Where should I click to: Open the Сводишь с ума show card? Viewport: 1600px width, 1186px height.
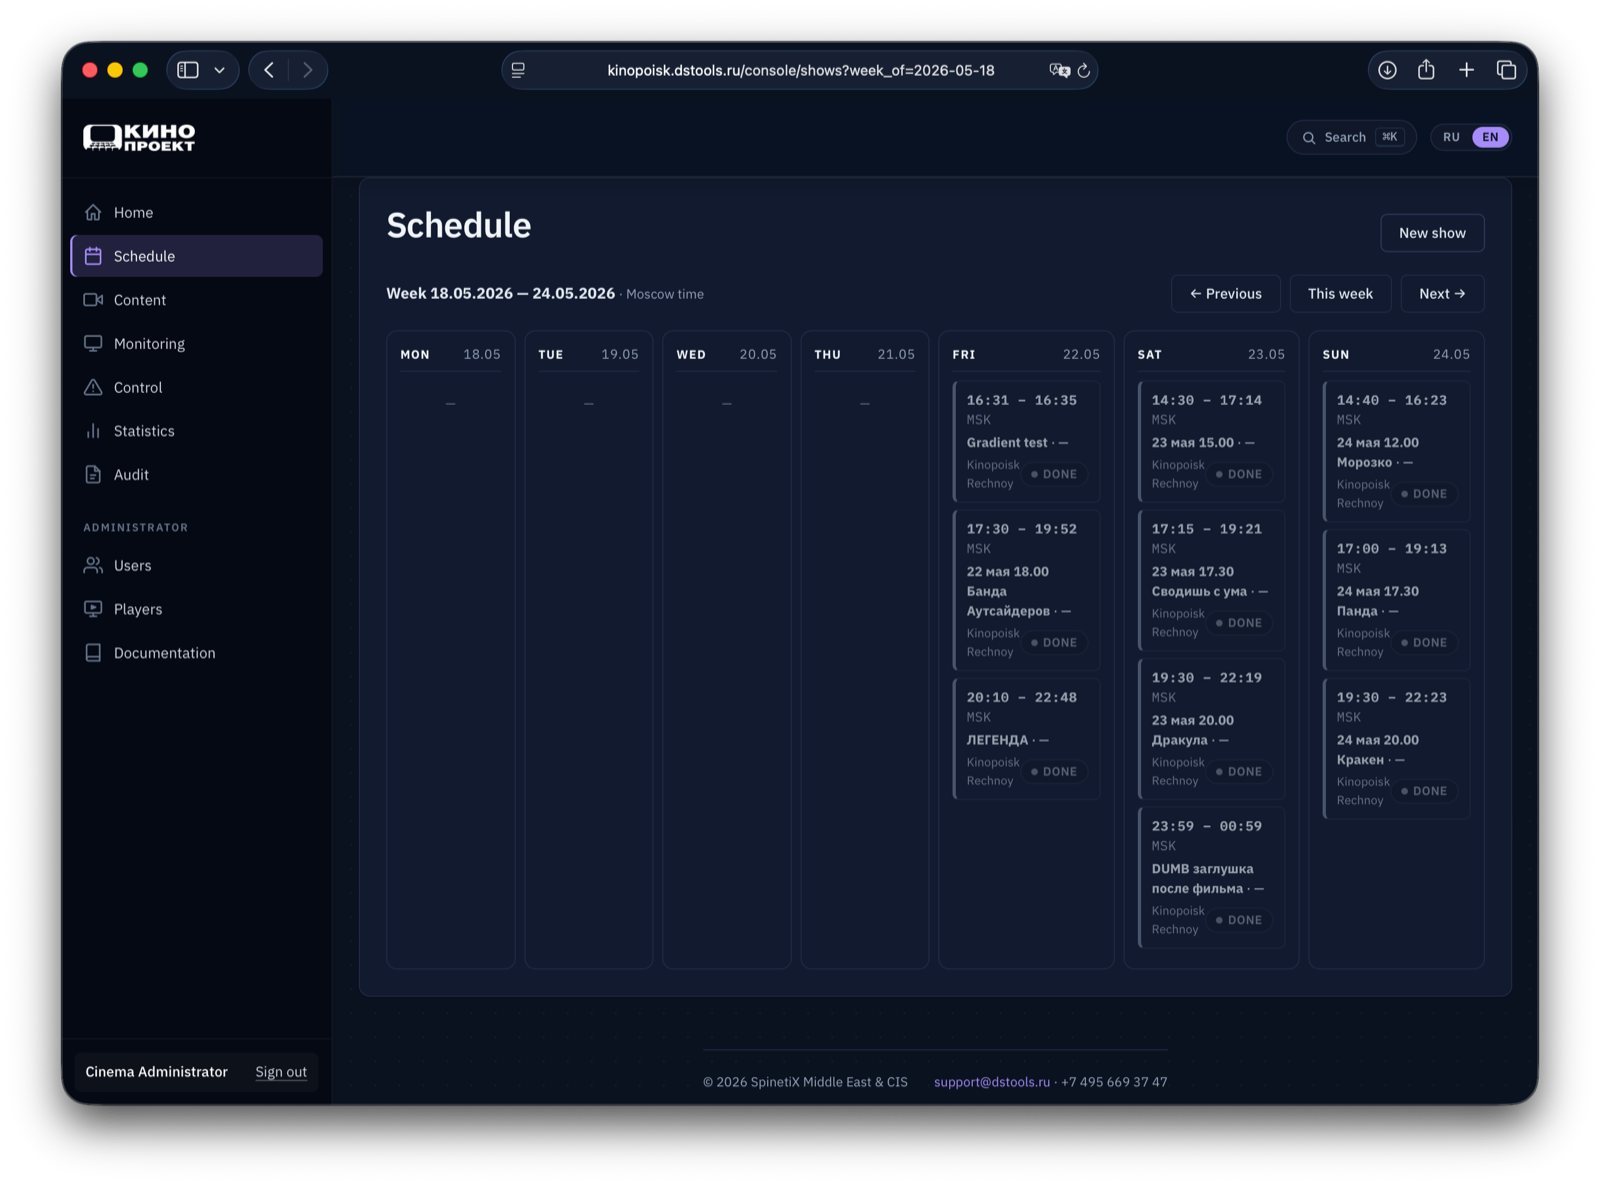click(x=1211, y=580)
